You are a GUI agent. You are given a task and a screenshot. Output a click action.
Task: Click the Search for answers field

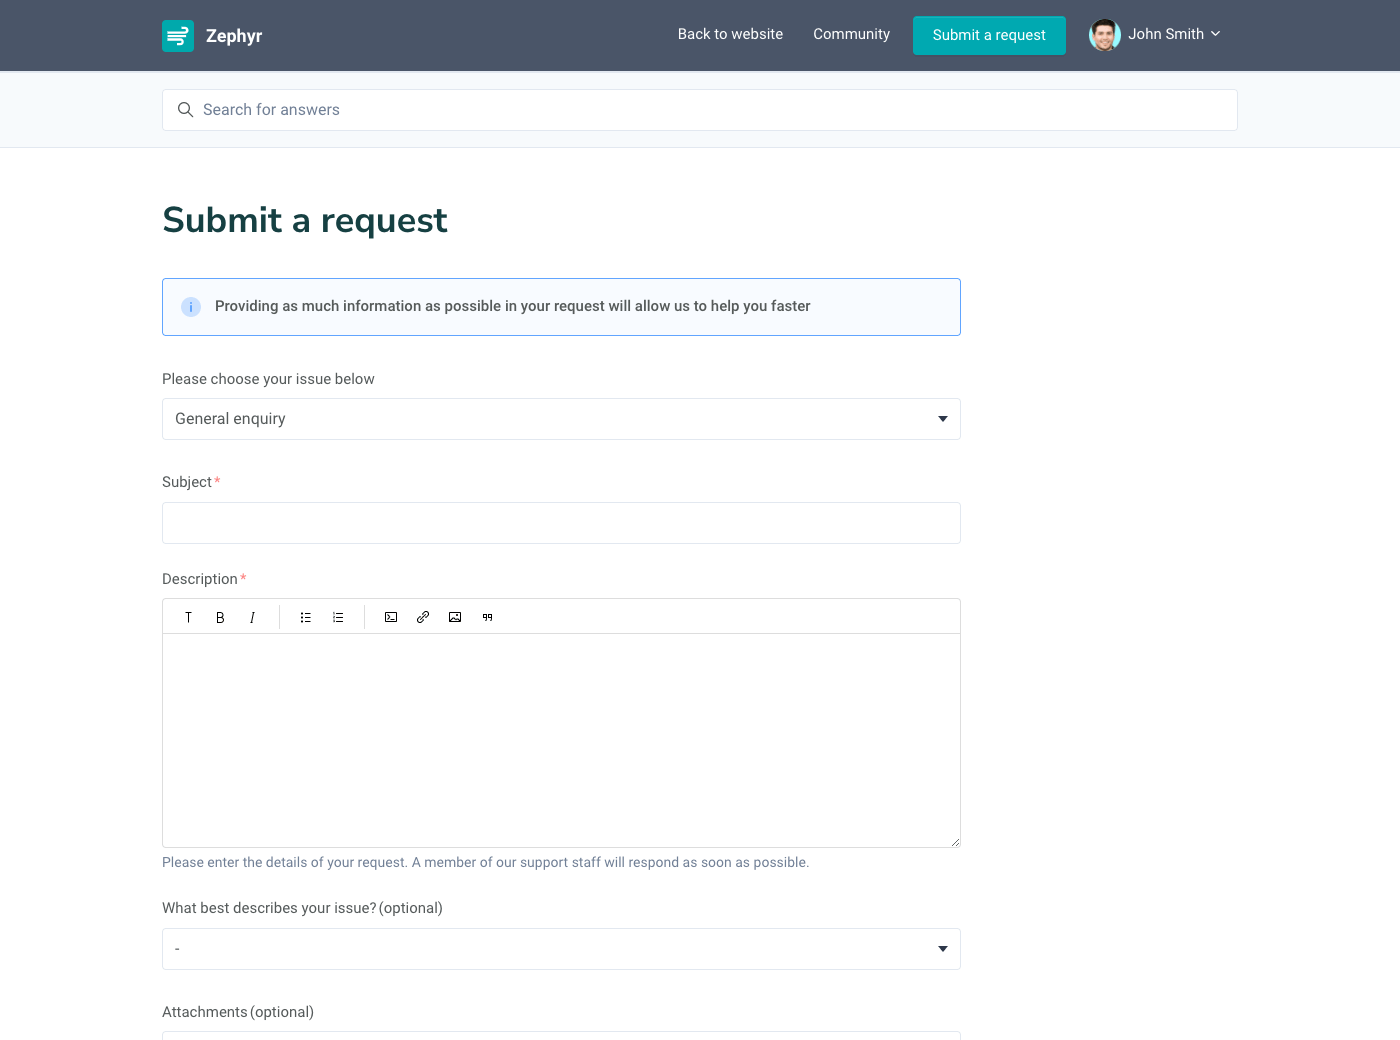(x=700, y=110)
